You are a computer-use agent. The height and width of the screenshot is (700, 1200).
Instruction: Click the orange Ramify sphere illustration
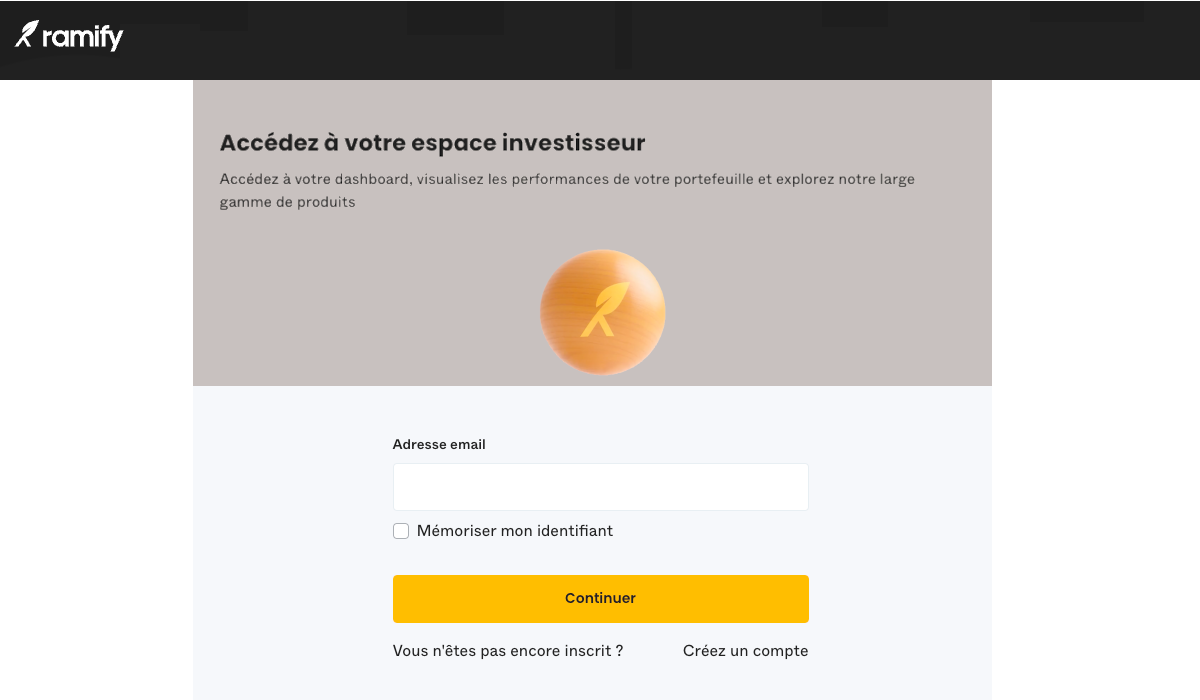coord(602,312)
